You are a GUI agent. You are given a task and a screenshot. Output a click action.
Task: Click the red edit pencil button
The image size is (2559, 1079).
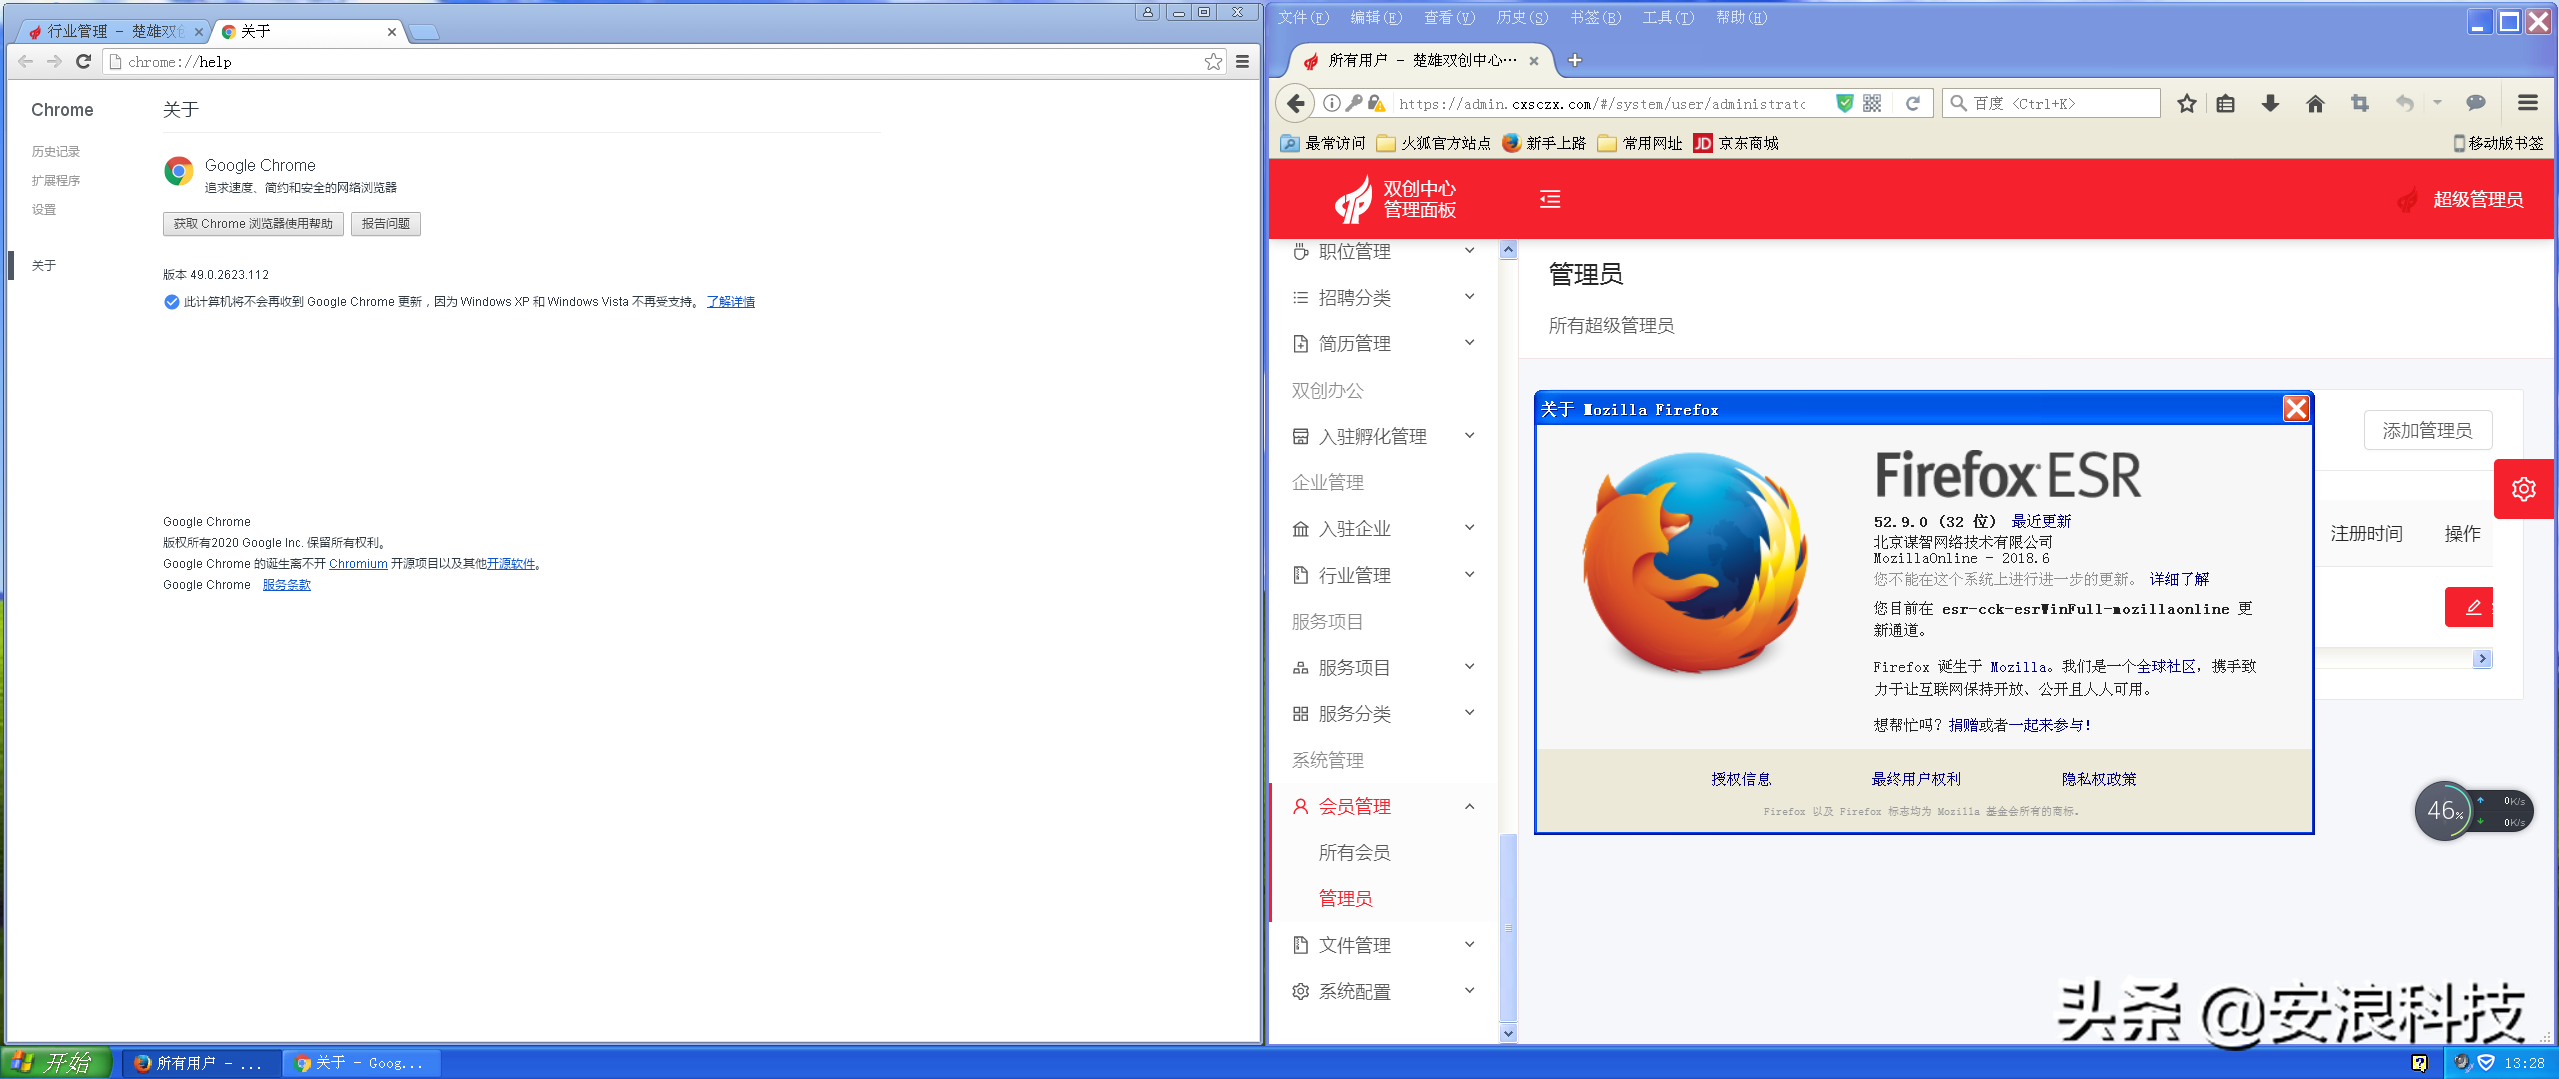(x=2470, y=607)
